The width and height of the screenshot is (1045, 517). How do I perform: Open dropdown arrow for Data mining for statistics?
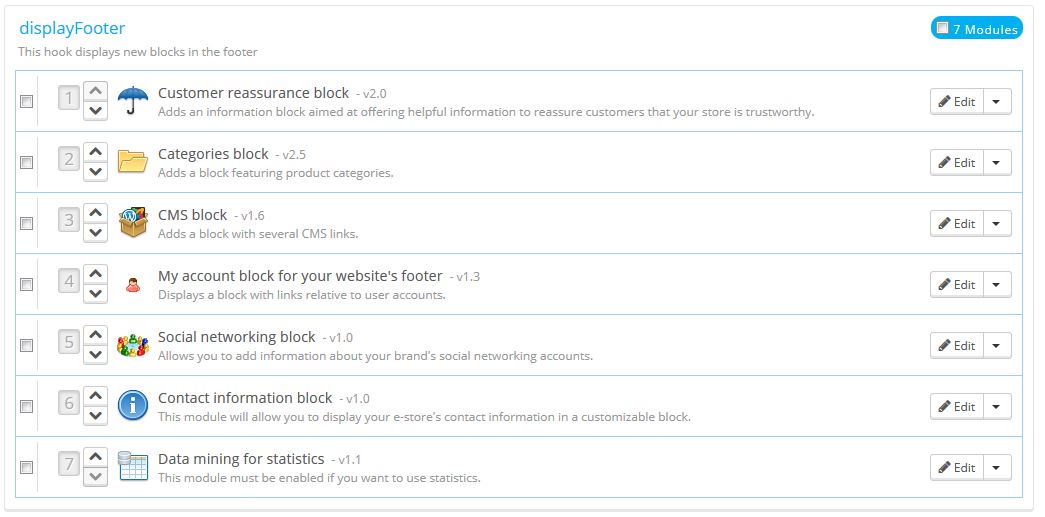pyautogui.click(x=997, y=467)
